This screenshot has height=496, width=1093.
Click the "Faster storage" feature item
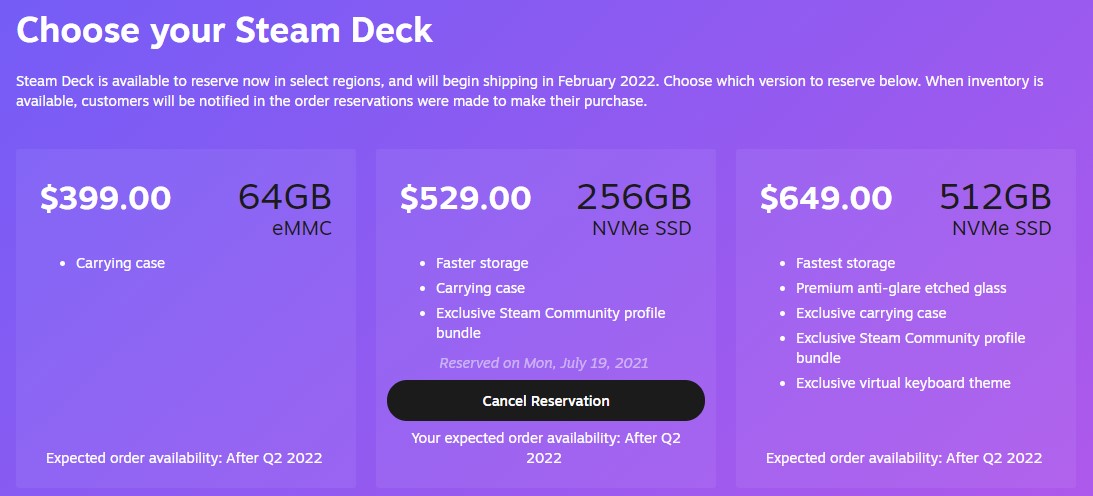pos(482,263)
